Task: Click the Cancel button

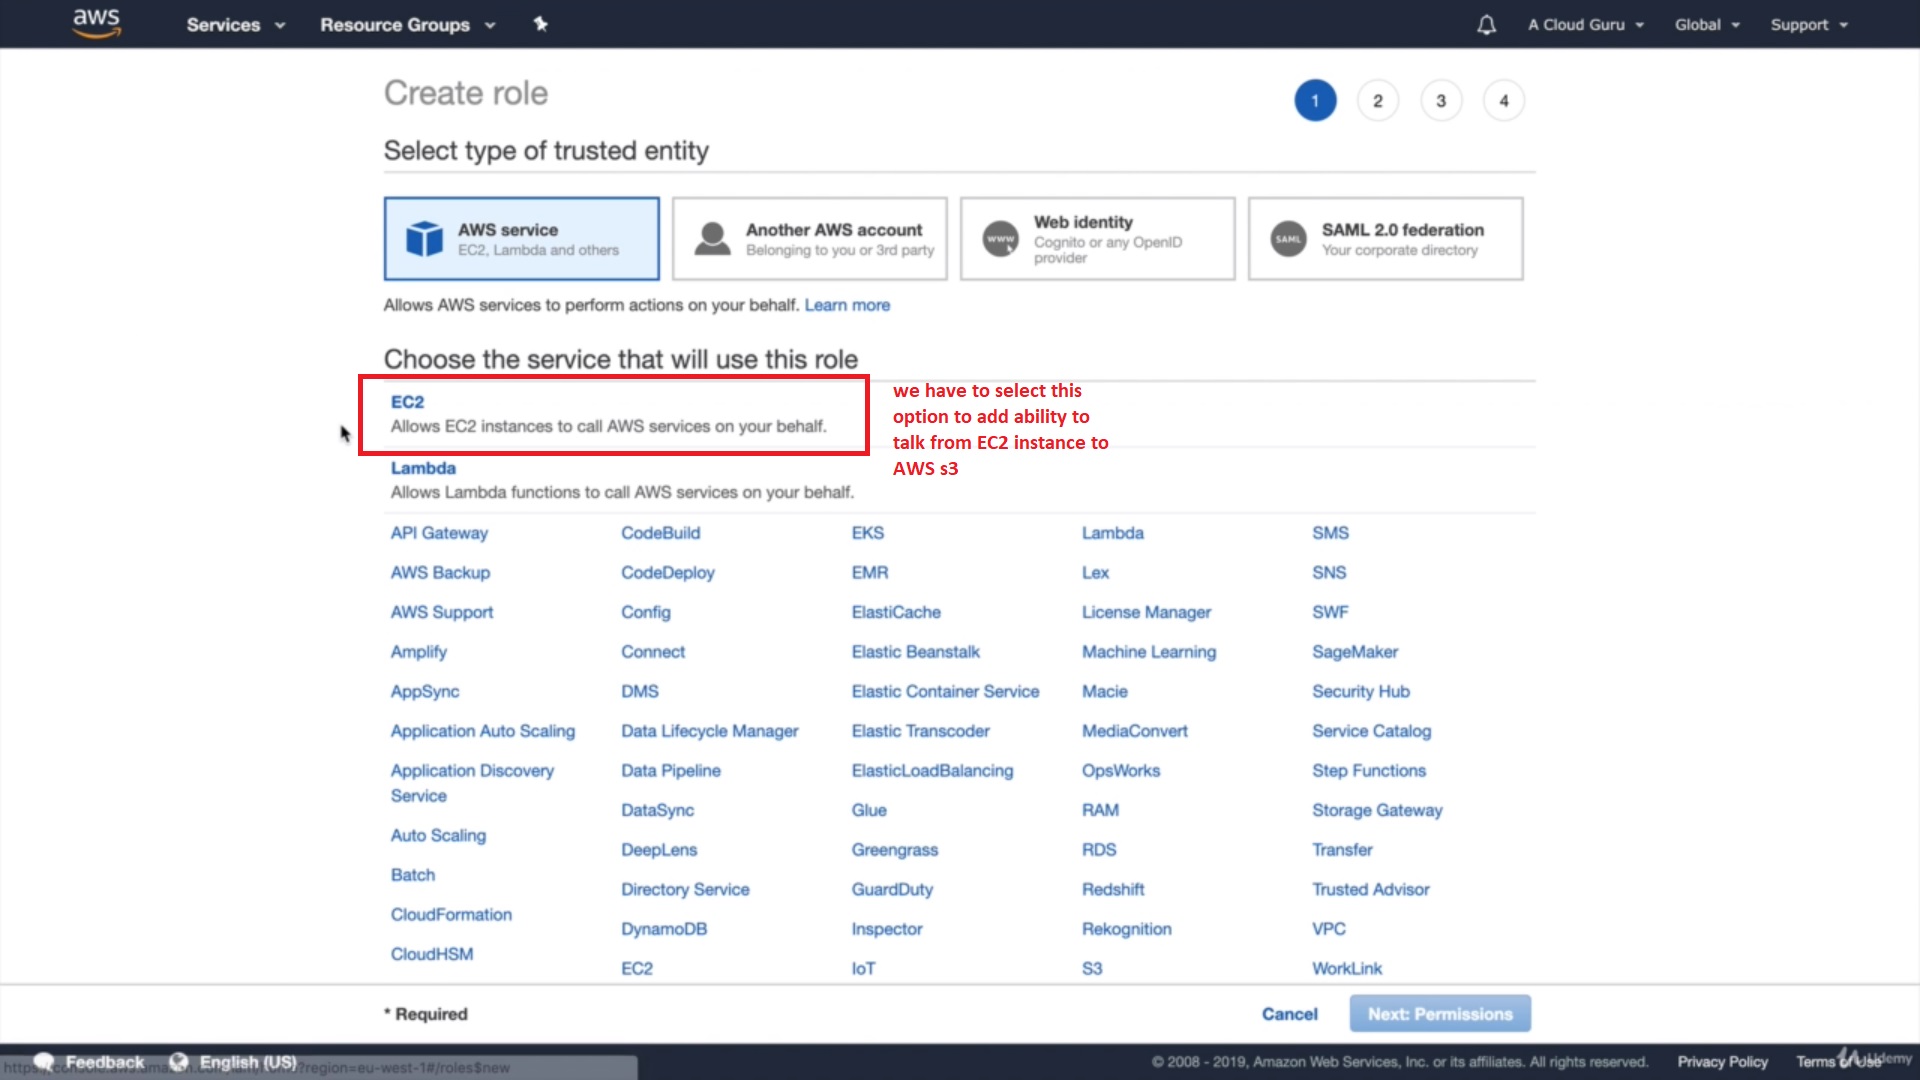Action: tap(1289, 1014)
